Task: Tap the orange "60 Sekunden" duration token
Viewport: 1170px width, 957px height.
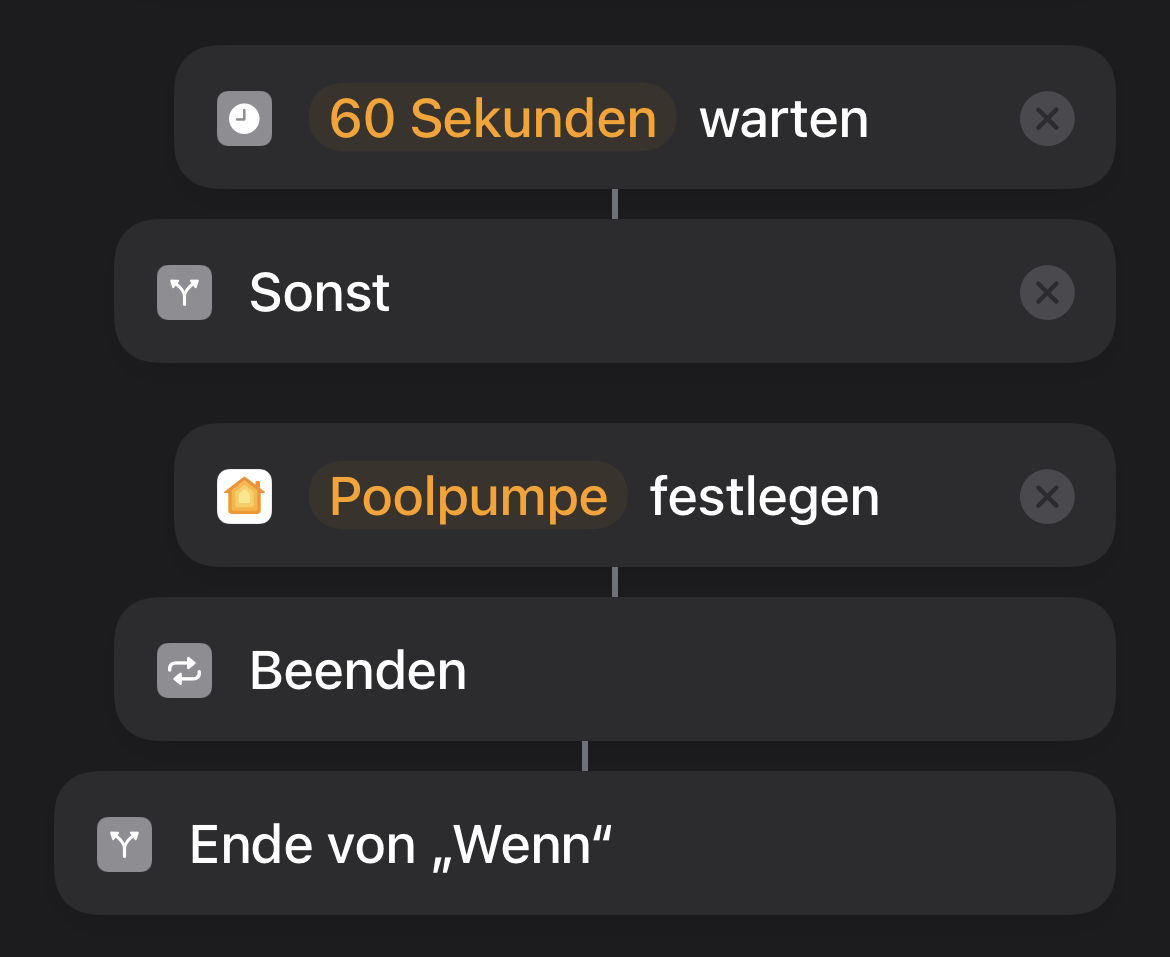Action: click(x=492, y=118)
